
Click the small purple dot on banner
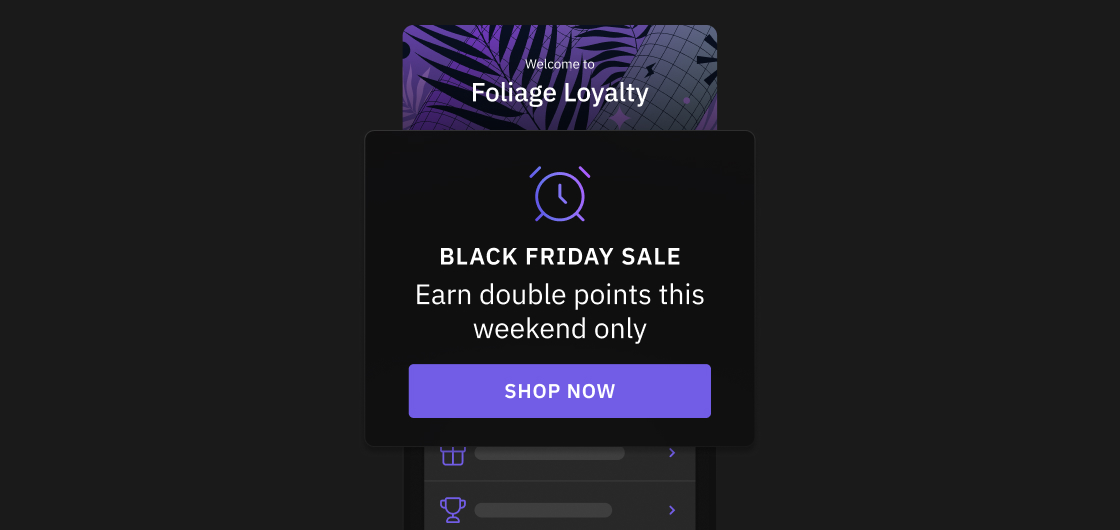(686, 101)
